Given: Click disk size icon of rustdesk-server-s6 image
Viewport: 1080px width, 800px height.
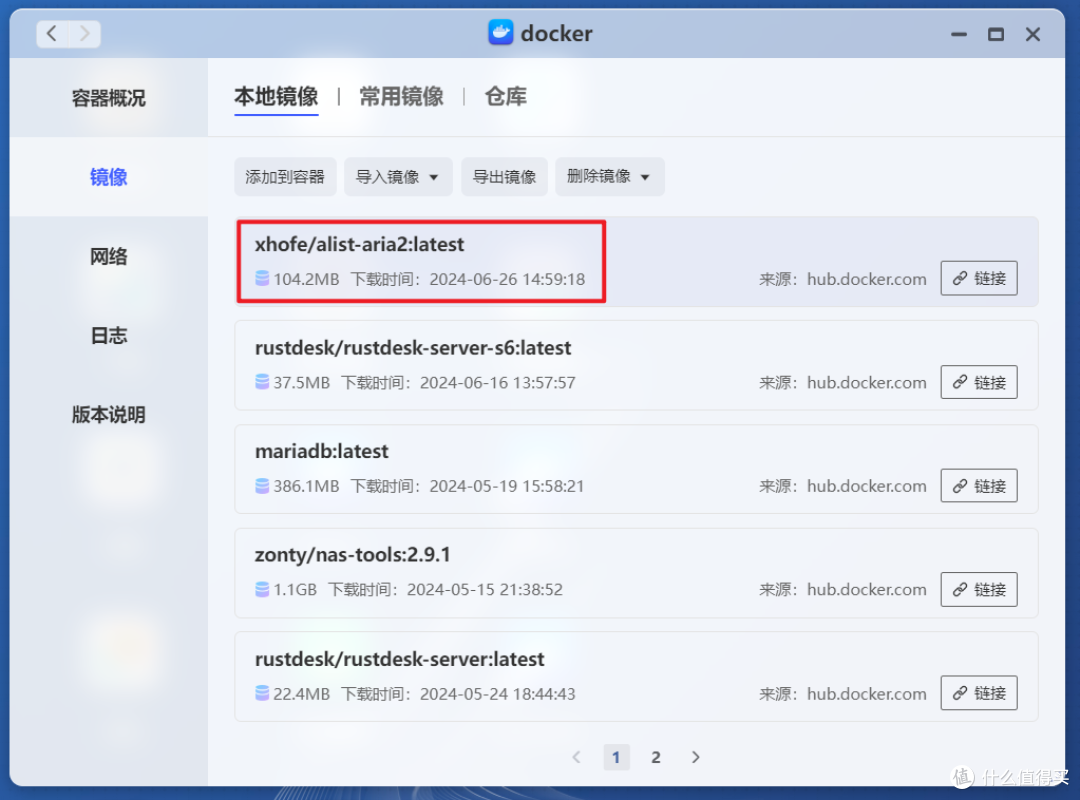Looking at the screenshot, I should [x=262, y=382].
